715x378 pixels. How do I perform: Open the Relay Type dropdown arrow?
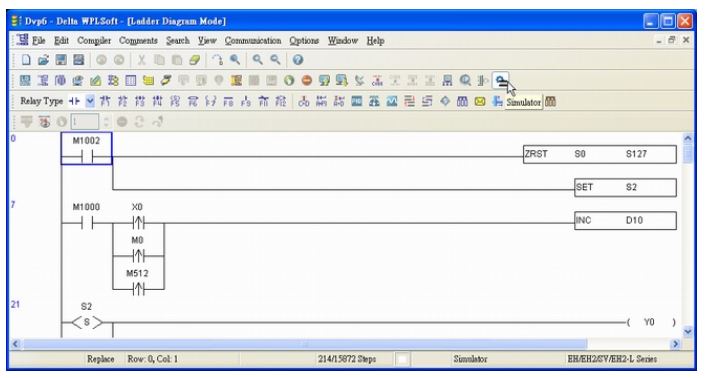(x=90, y=101)
